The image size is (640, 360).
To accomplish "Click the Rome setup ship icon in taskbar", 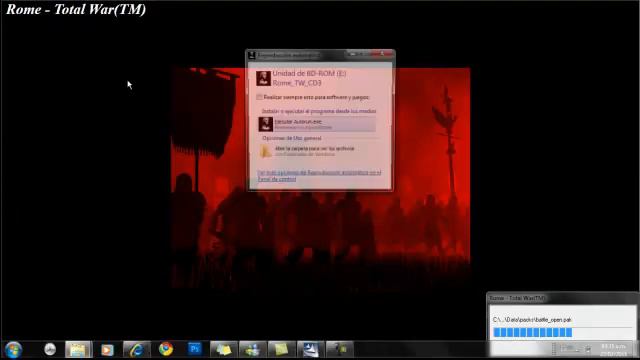I will point(311,350).
